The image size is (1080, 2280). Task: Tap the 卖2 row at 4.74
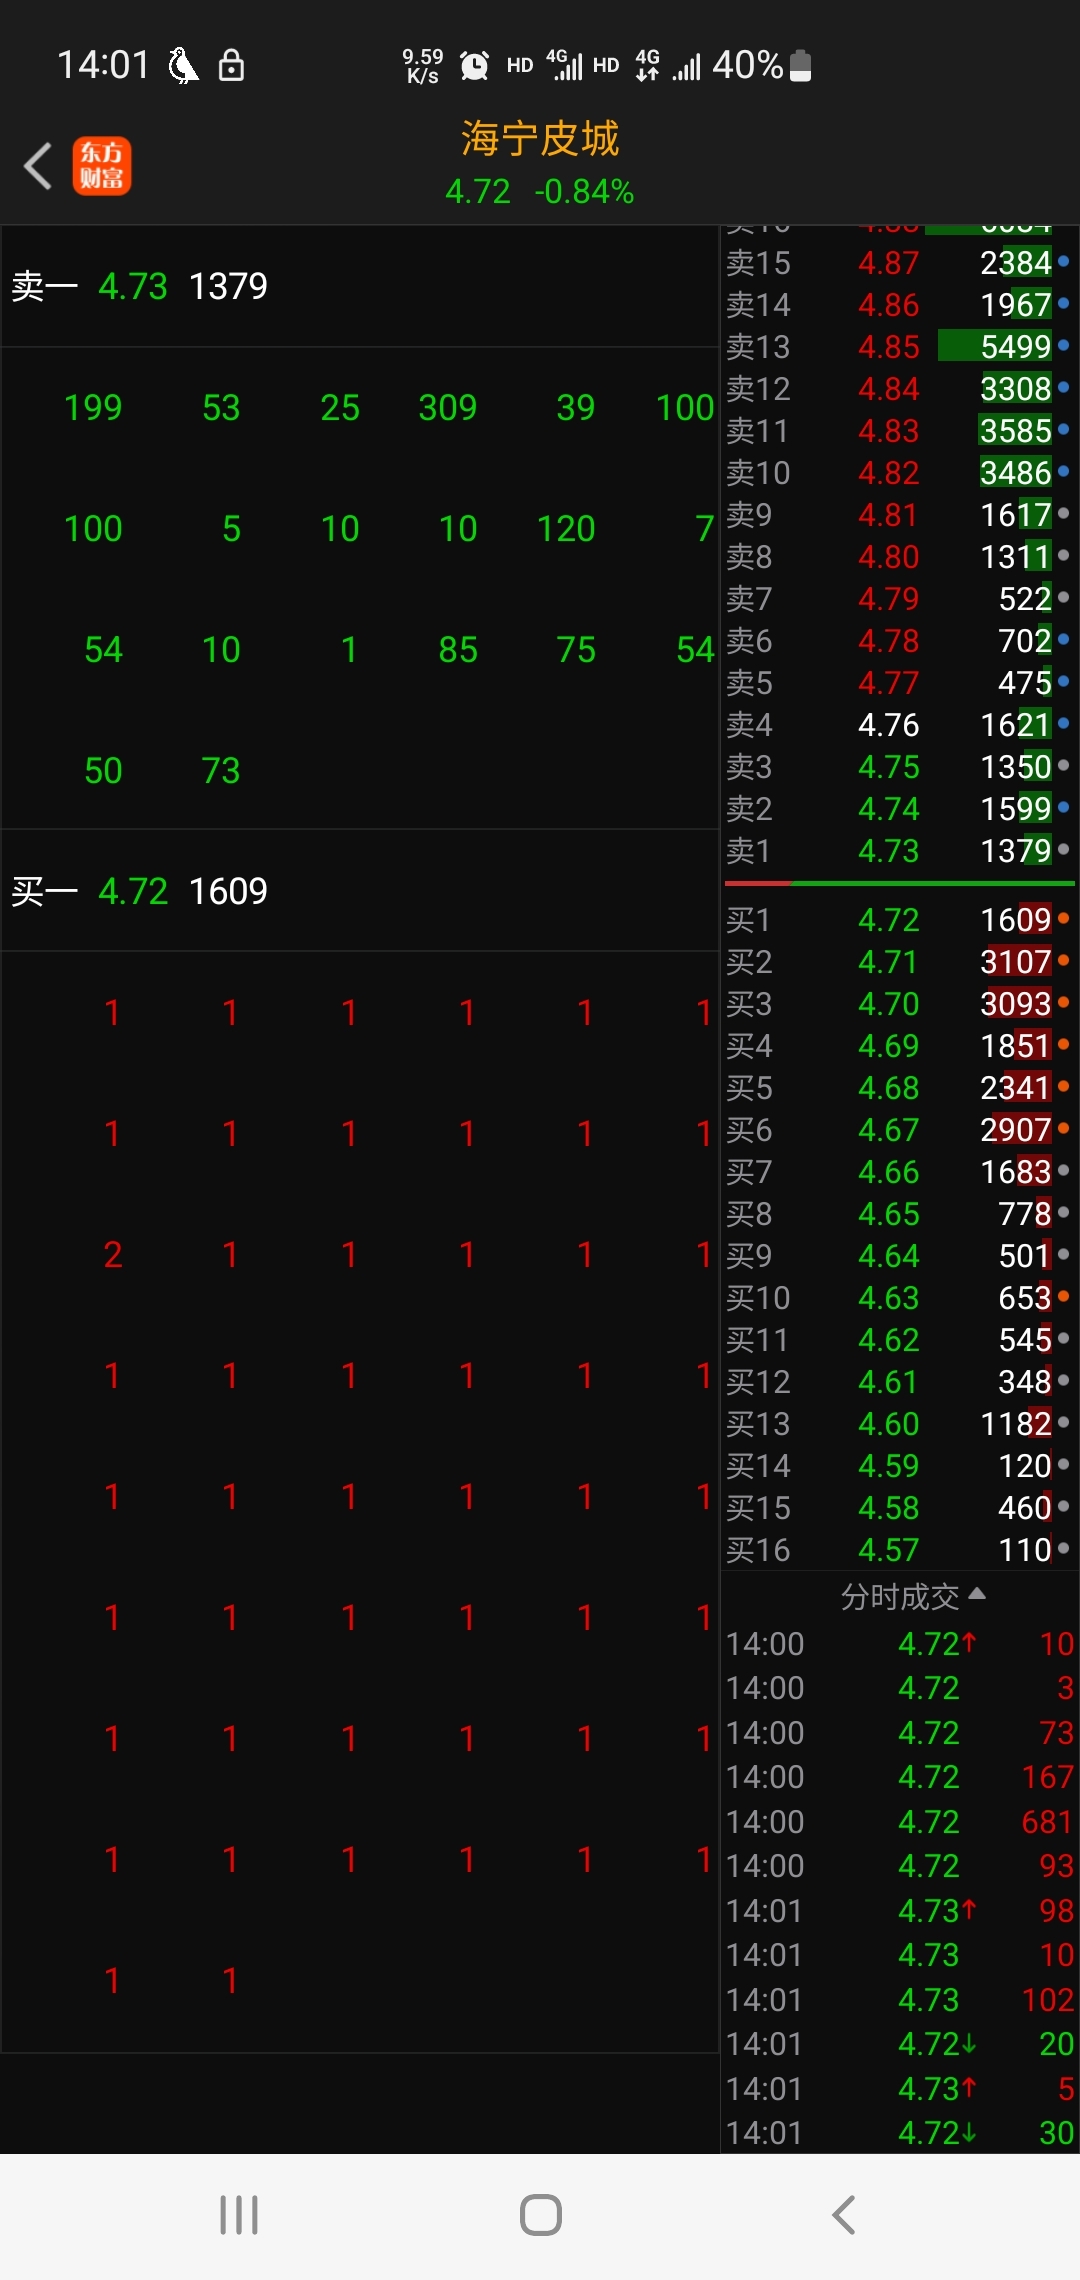pos(898,809)
